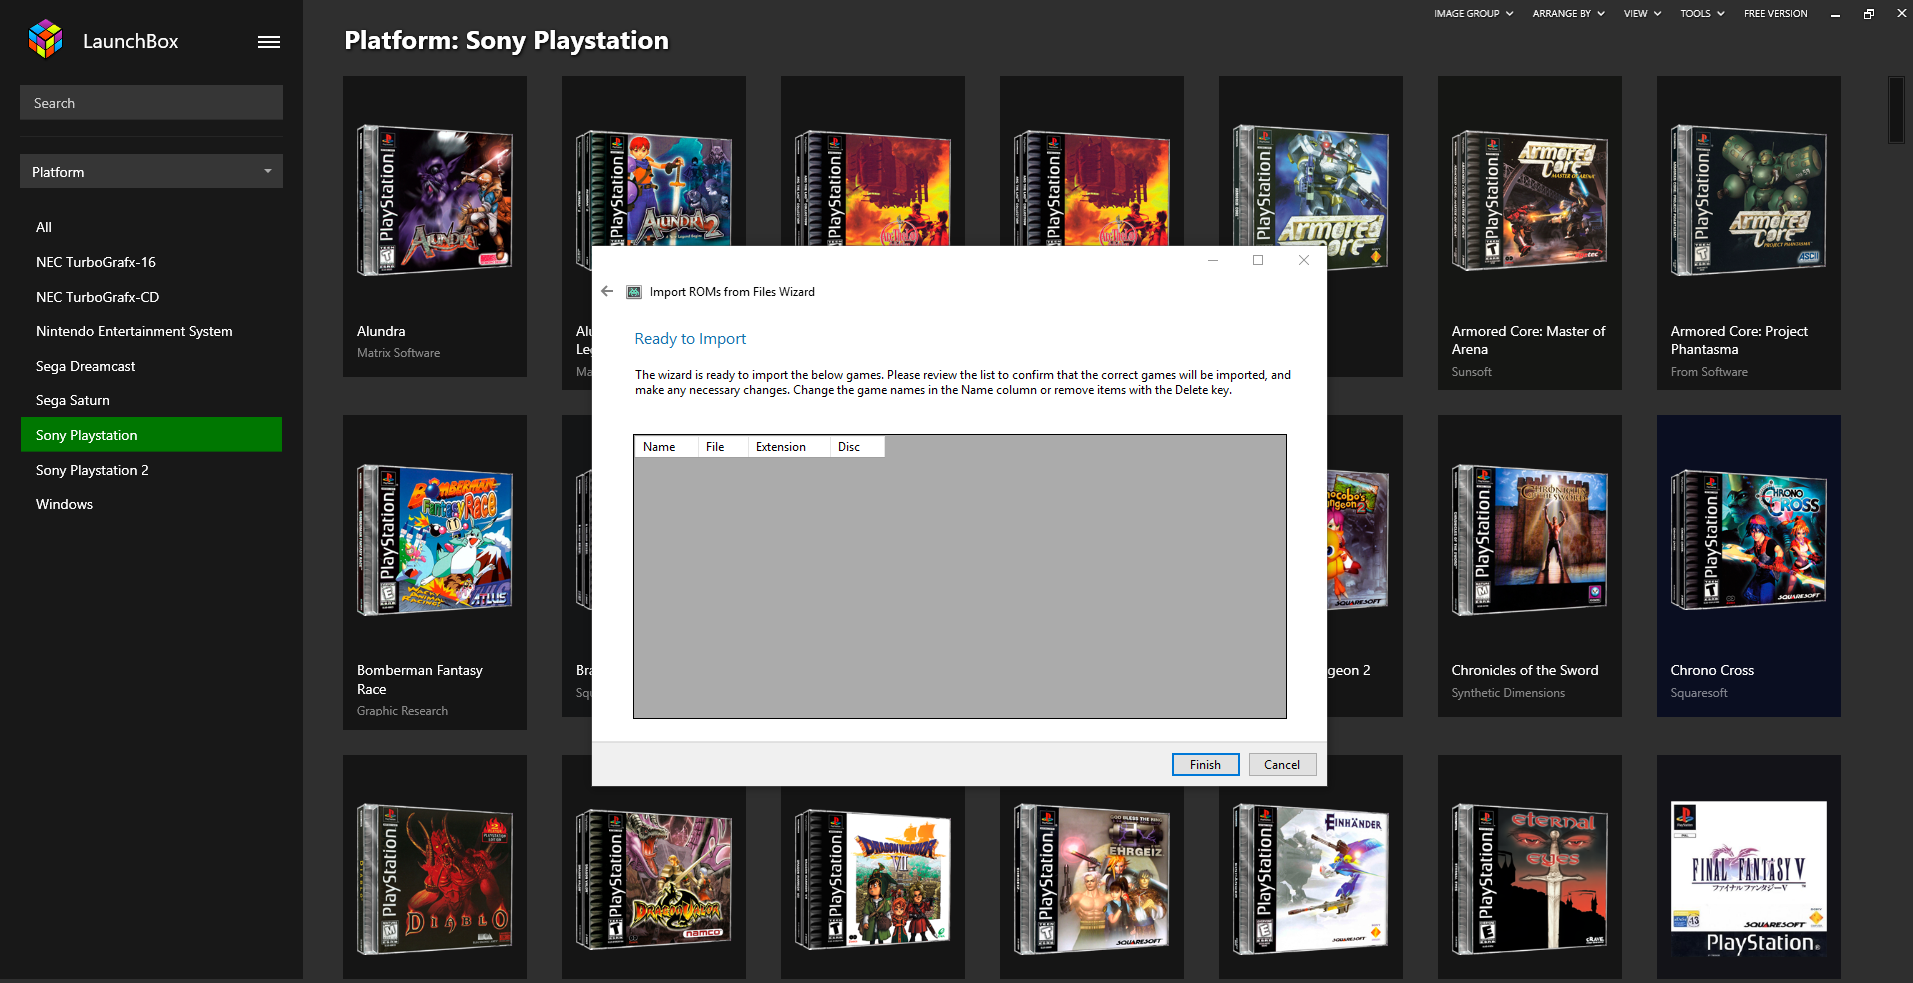1913x983 pixels.
Task: Maximize the Import wizard dialog
Action: (1258, 260)
